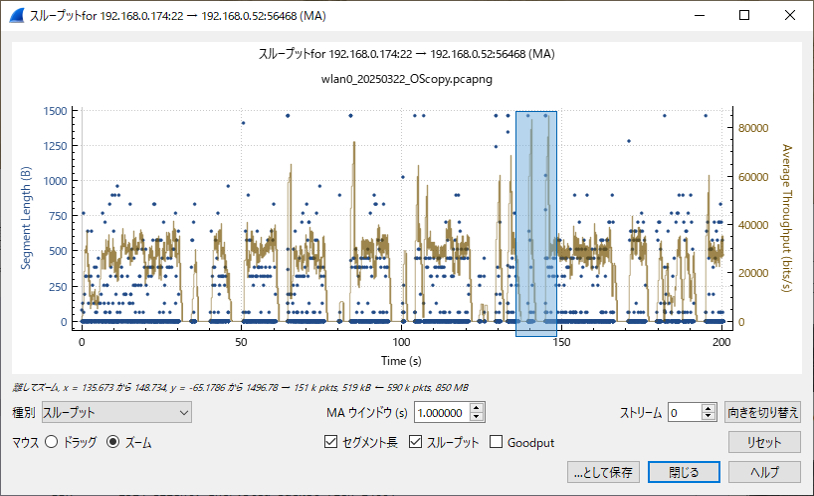Enable the Goodput checkbox
Viewport: 814px width, 496px height.
(496, 442)
